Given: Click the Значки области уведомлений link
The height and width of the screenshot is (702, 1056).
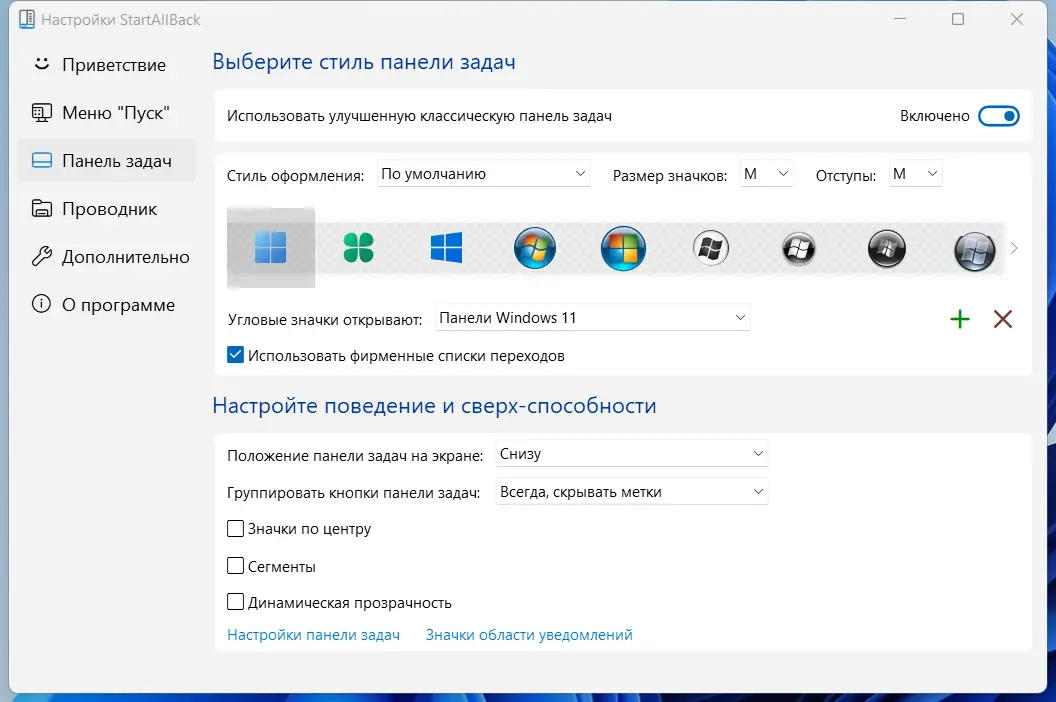Looking at the screenshot, I should pyautogui.click(x=528, y=634).
